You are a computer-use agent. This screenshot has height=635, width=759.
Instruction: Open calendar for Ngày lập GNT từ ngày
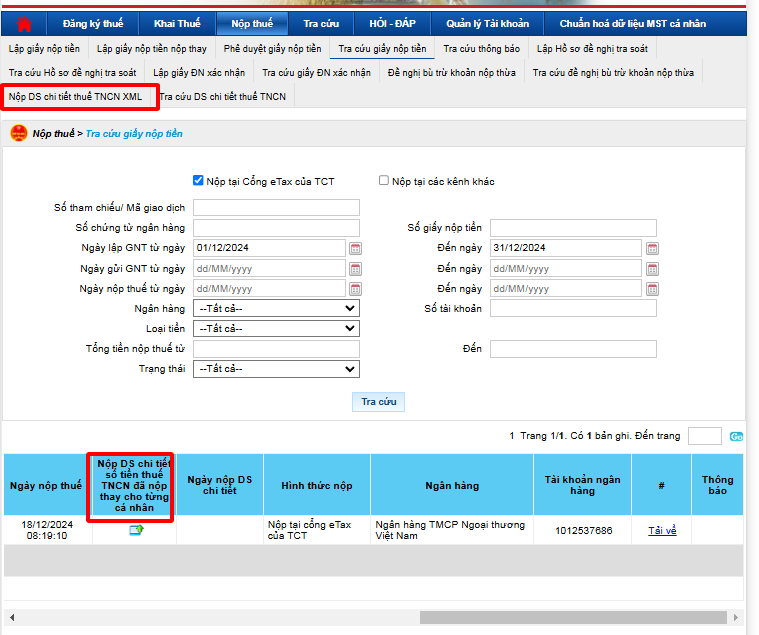pyautogui.click(x=354, y=248)
